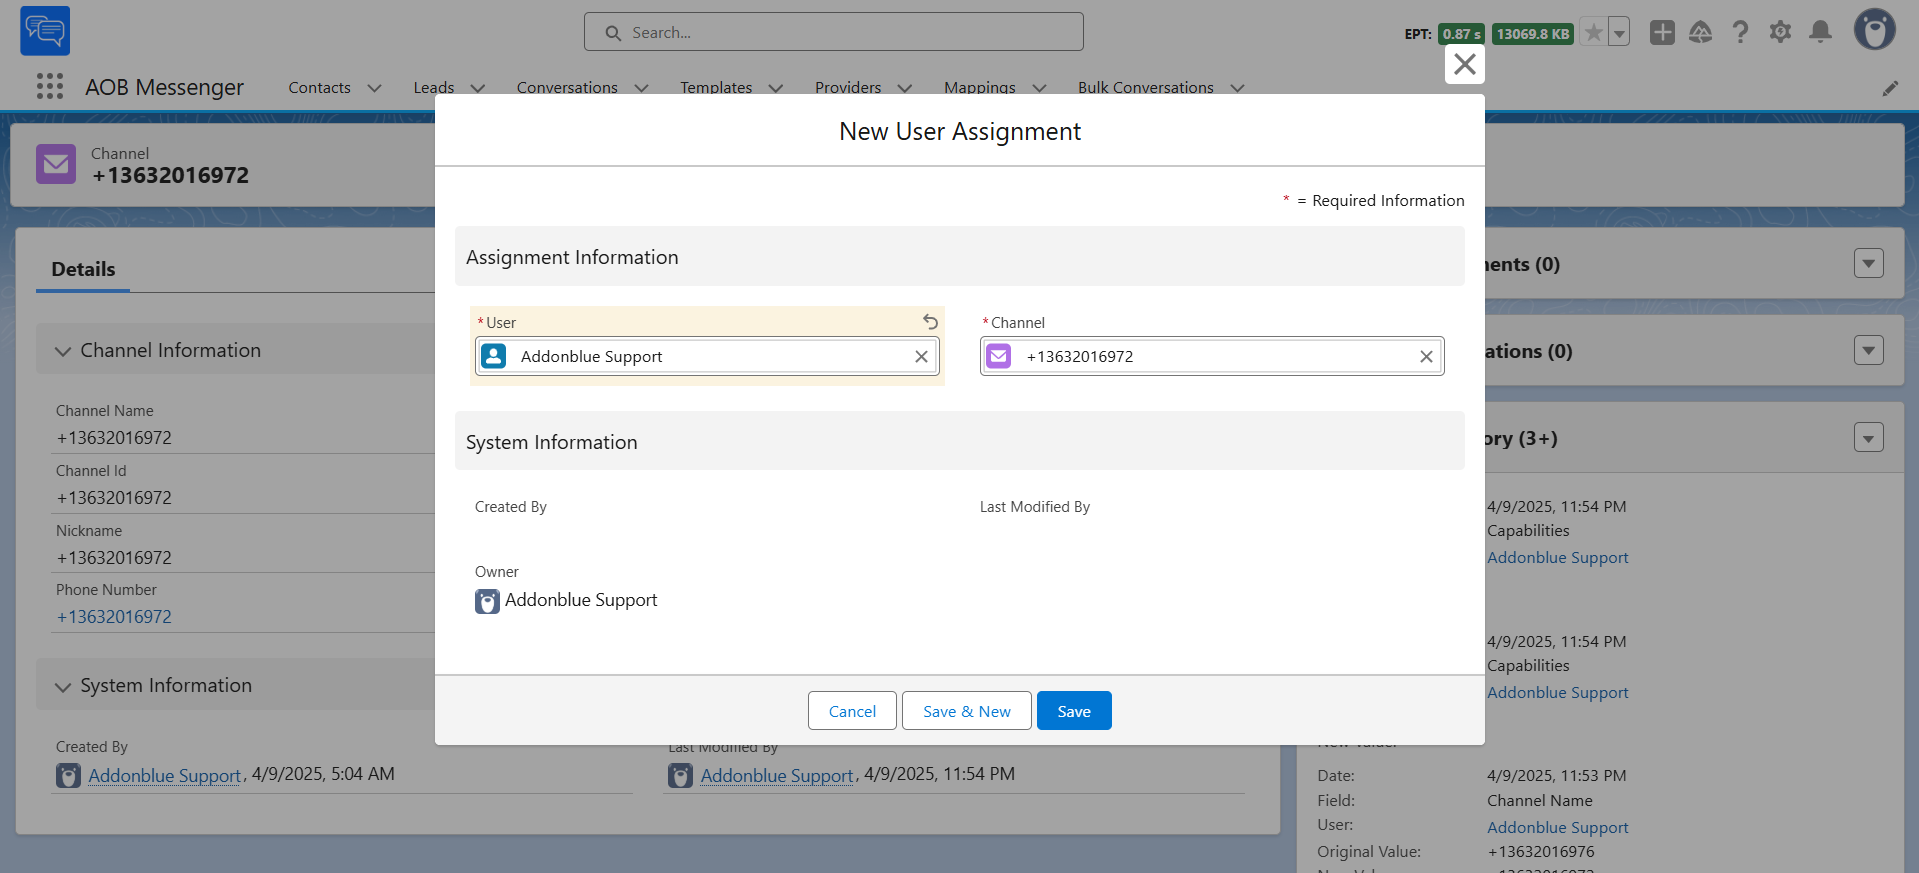The width and height of the screenshot is (1919, 873).
Task: Open the favorites list dropdown
Action: click(1619, 33)
